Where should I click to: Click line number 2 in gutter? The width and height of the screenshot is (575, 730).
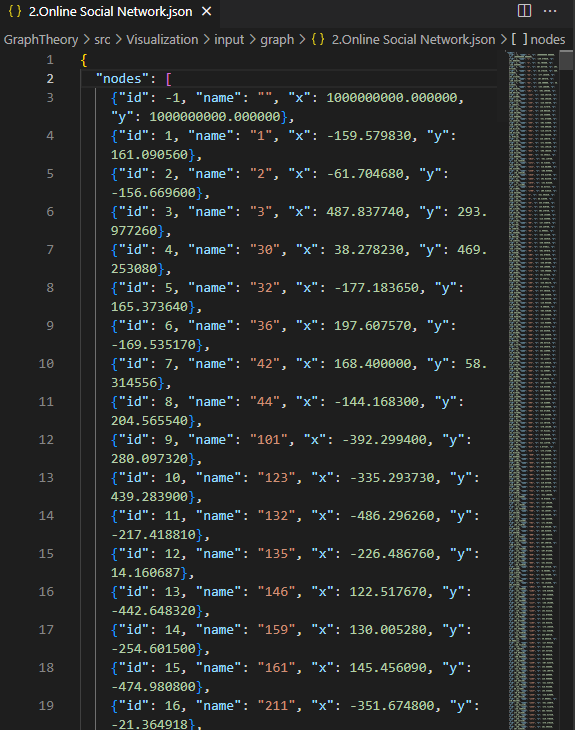[x=50, y=79]
